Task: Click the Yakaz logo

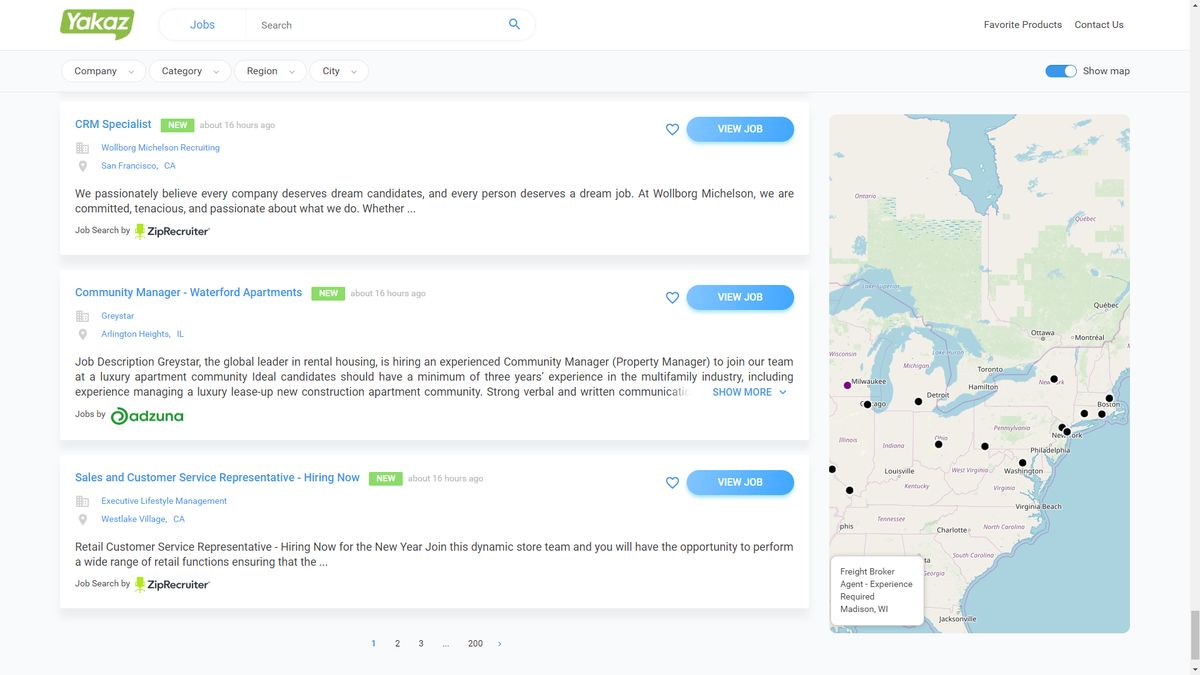Action: tap(96, 23)
